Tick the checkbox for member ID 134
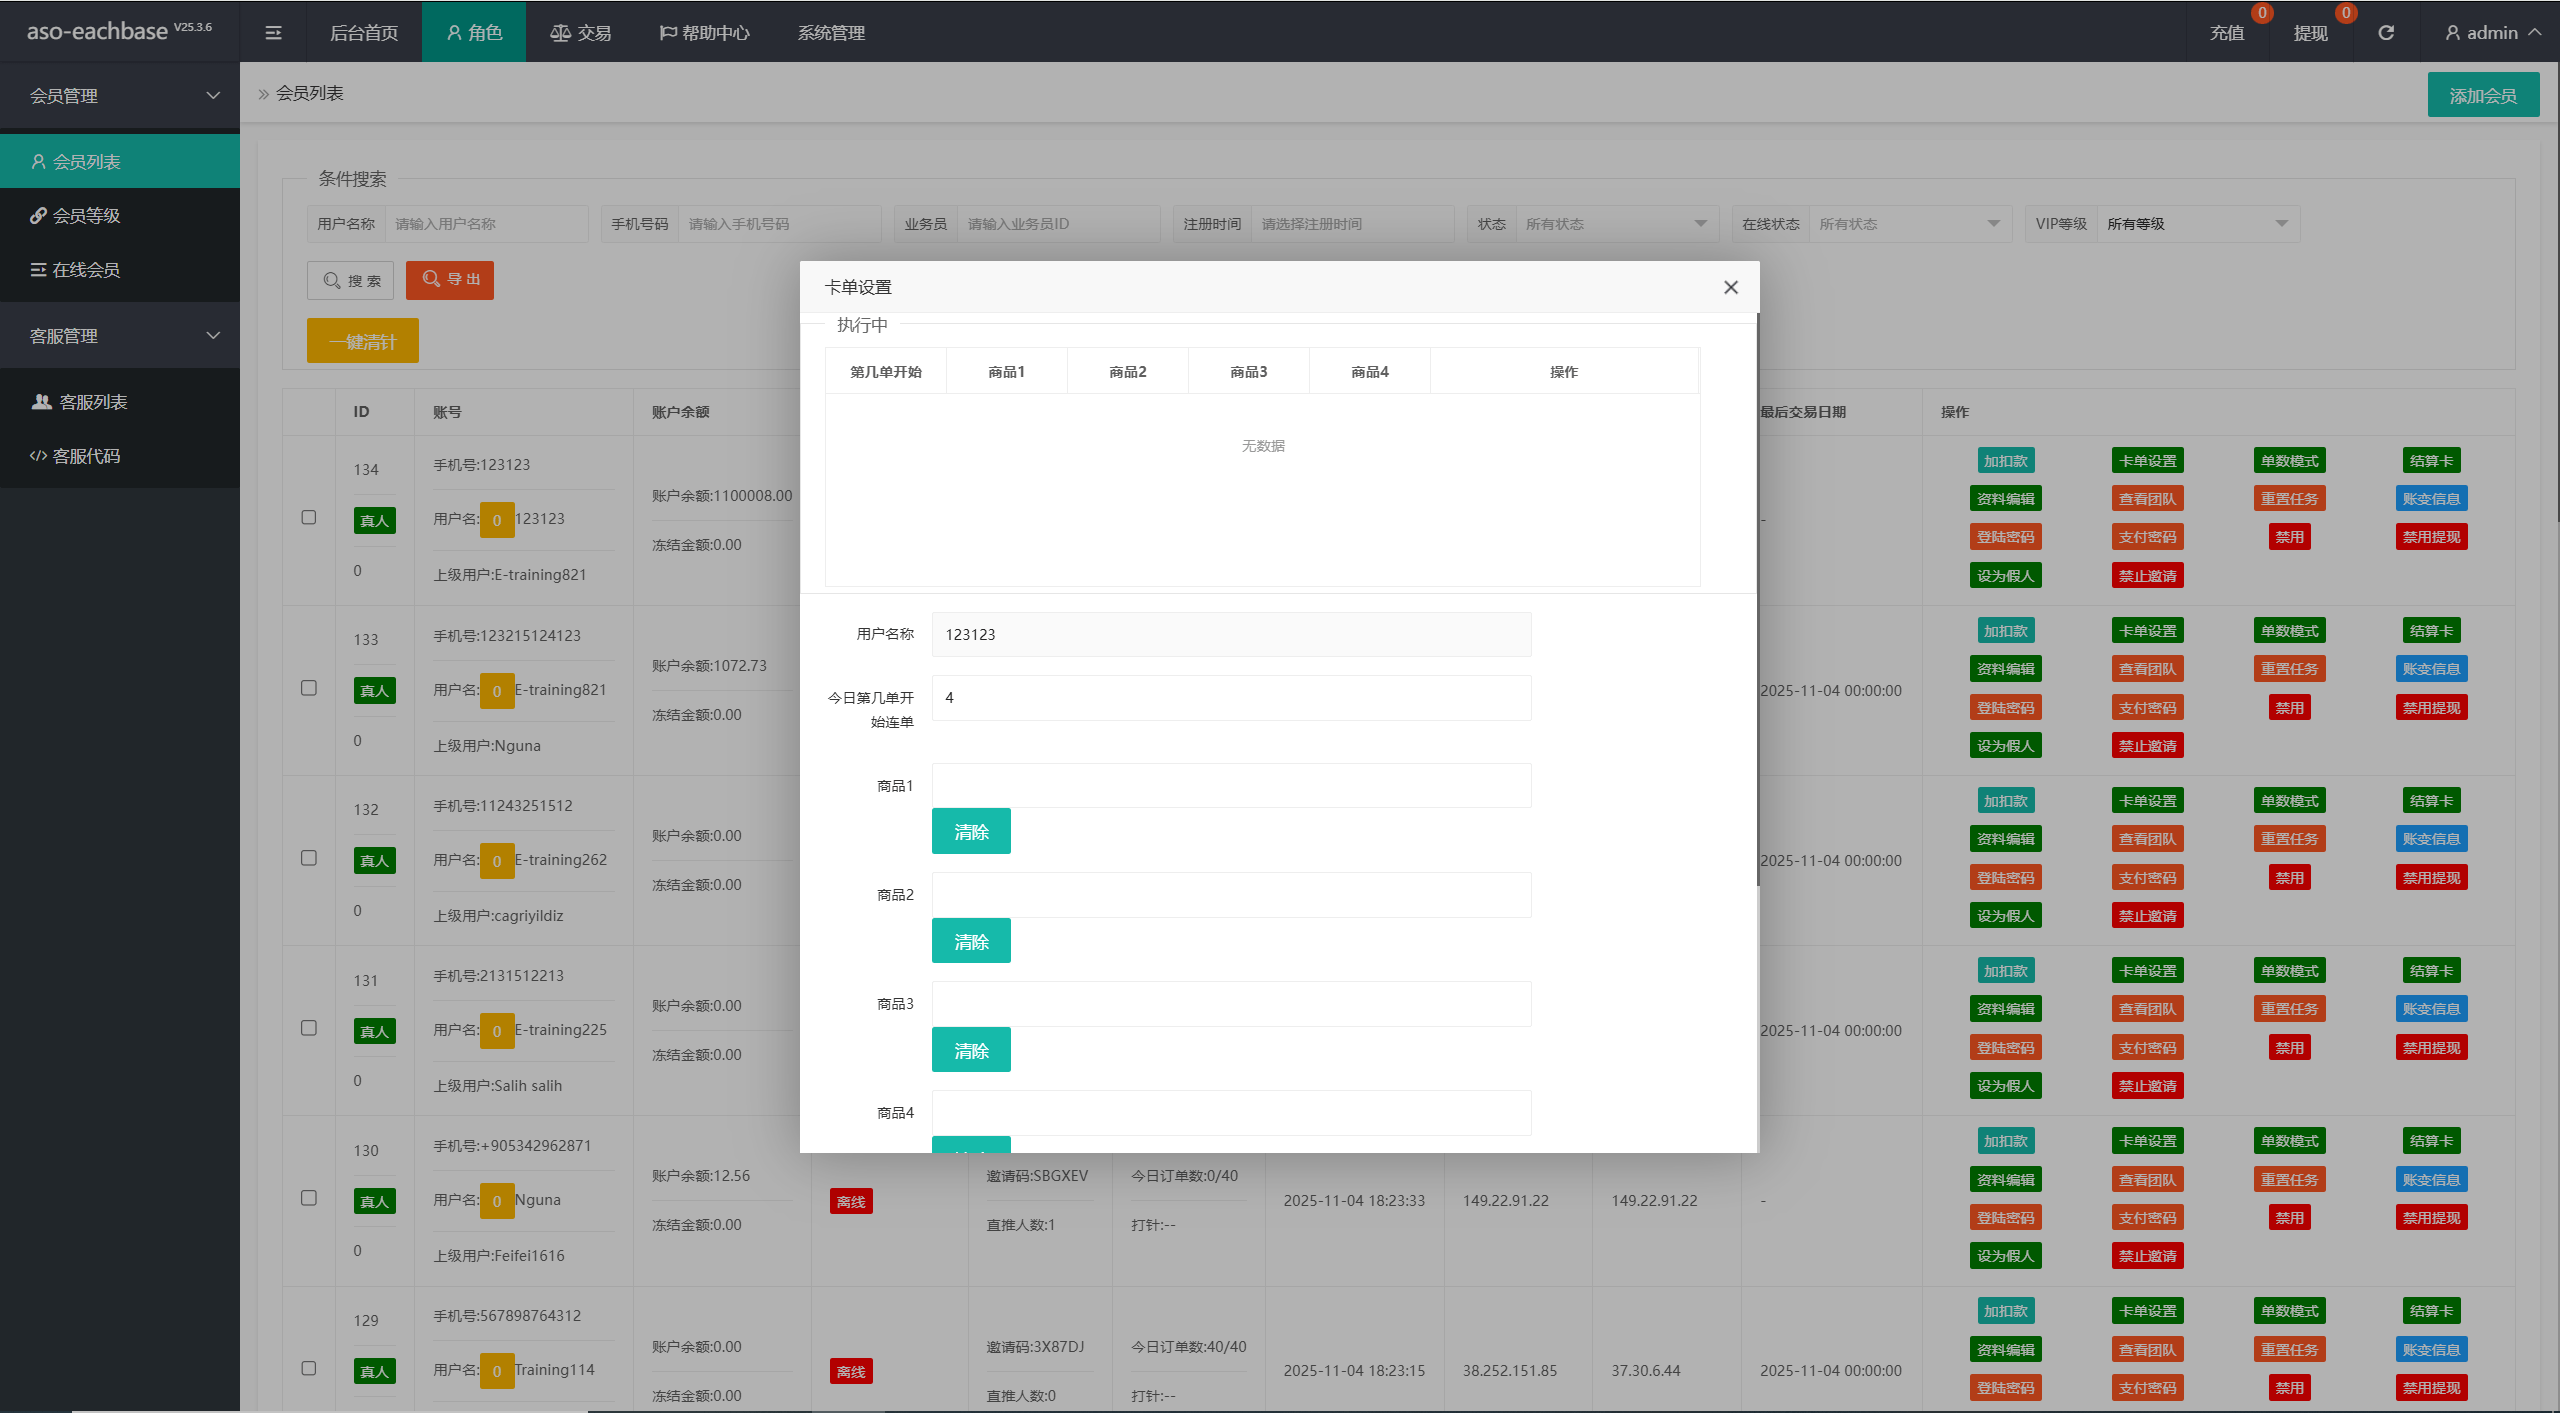Viewport: 2560px width, 1413px height. click(309, 518)
